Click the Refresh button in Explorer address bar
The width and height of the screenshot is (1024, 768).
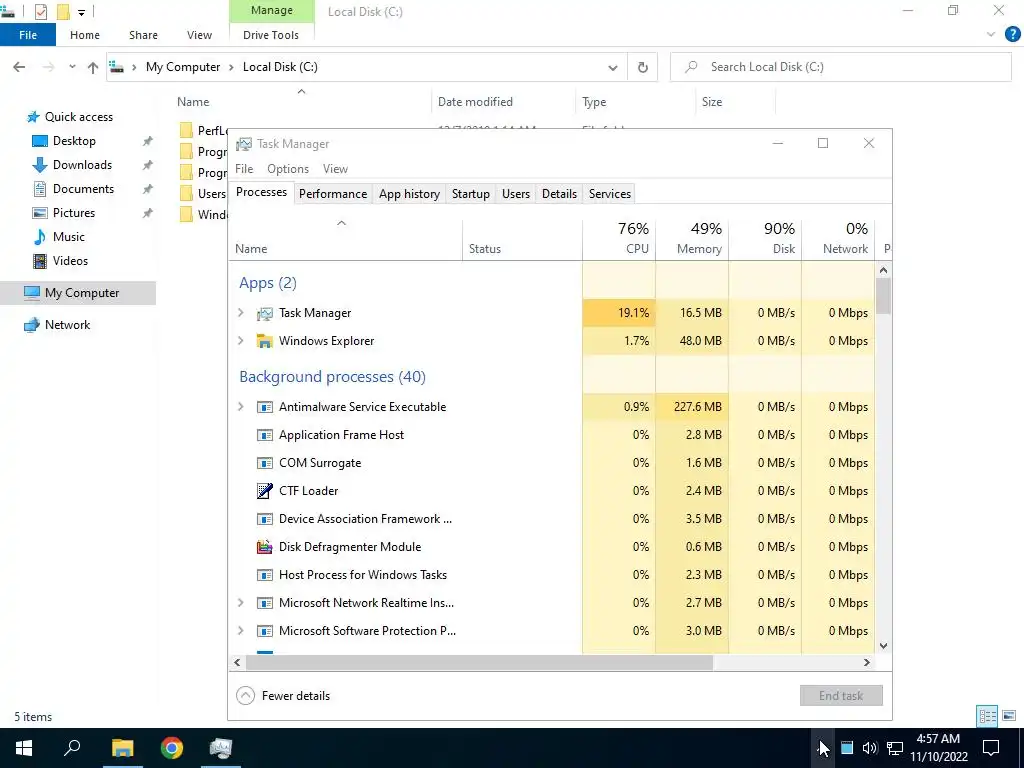[x=643, y=67]
